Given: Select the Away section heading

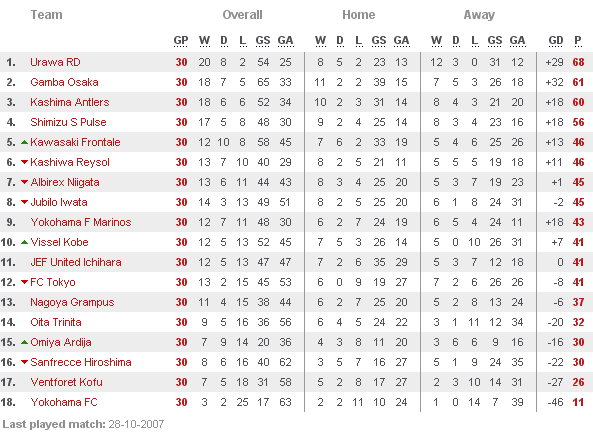Looking at the screenshot, I should pyautogui.click(x=479, y=15).
